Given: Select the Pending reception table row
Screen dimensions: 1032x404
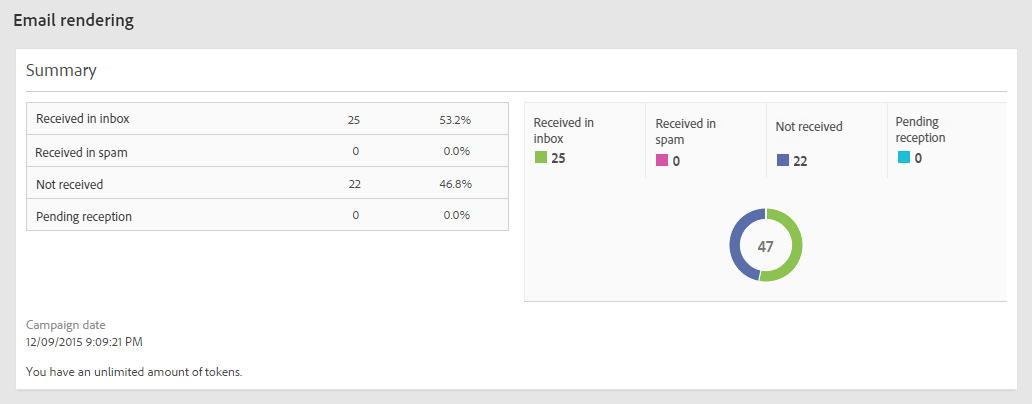Looking at the screenshot, I should coord(267,216).
